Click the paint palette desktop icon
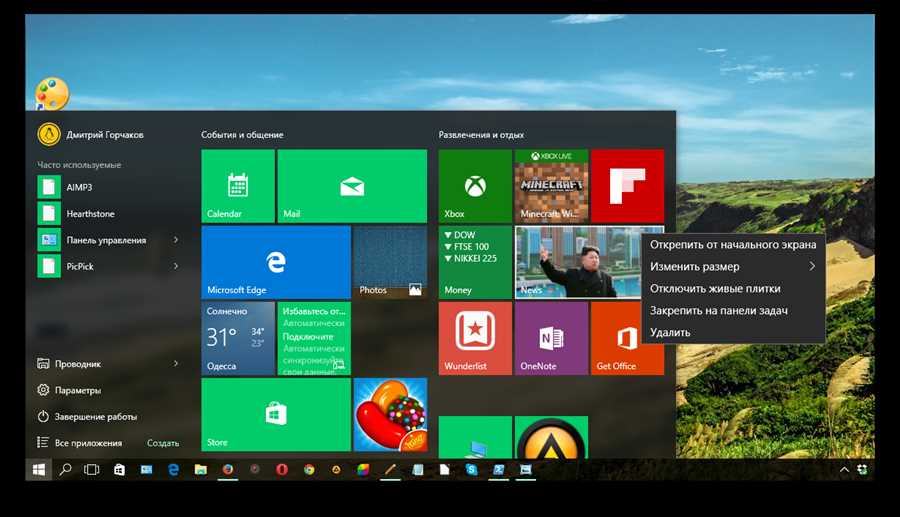 52,94
